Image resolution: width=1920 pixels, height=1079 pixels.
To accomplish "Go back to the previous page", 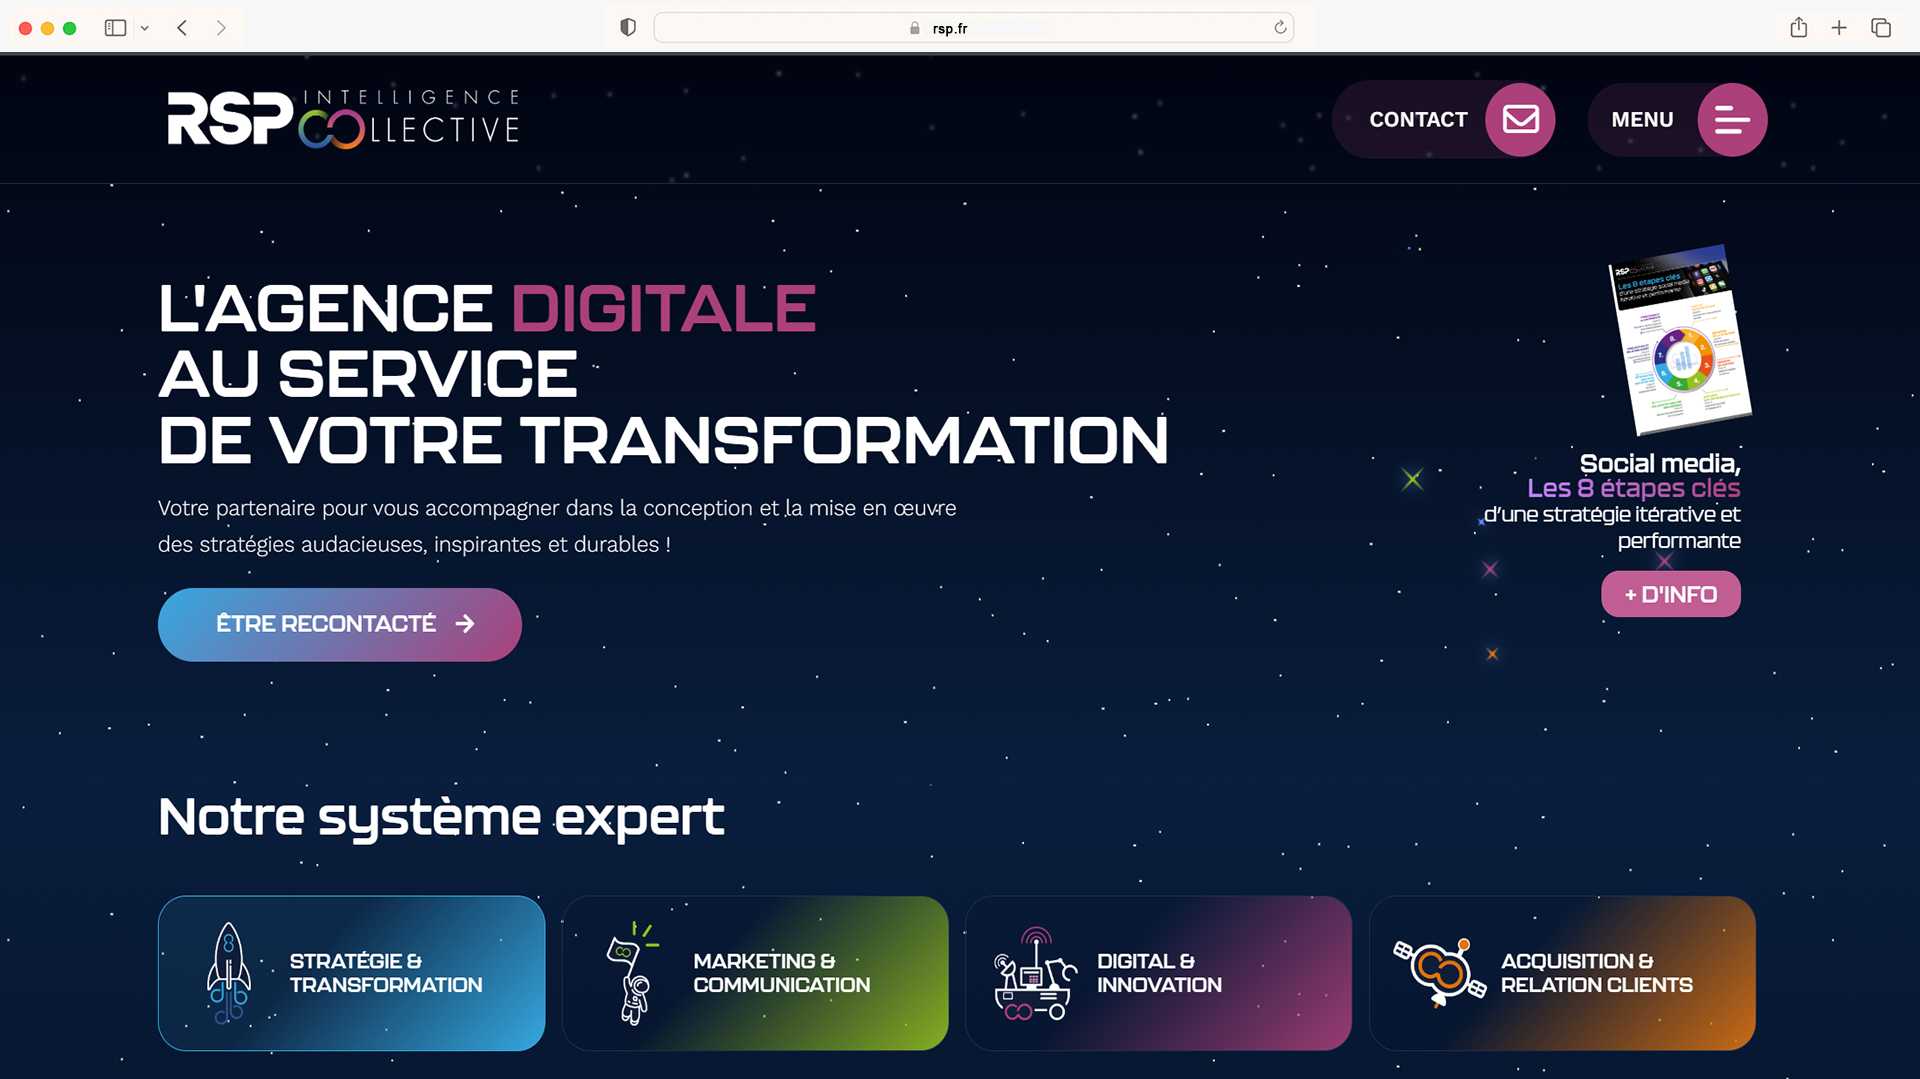I will click(182, 28).
